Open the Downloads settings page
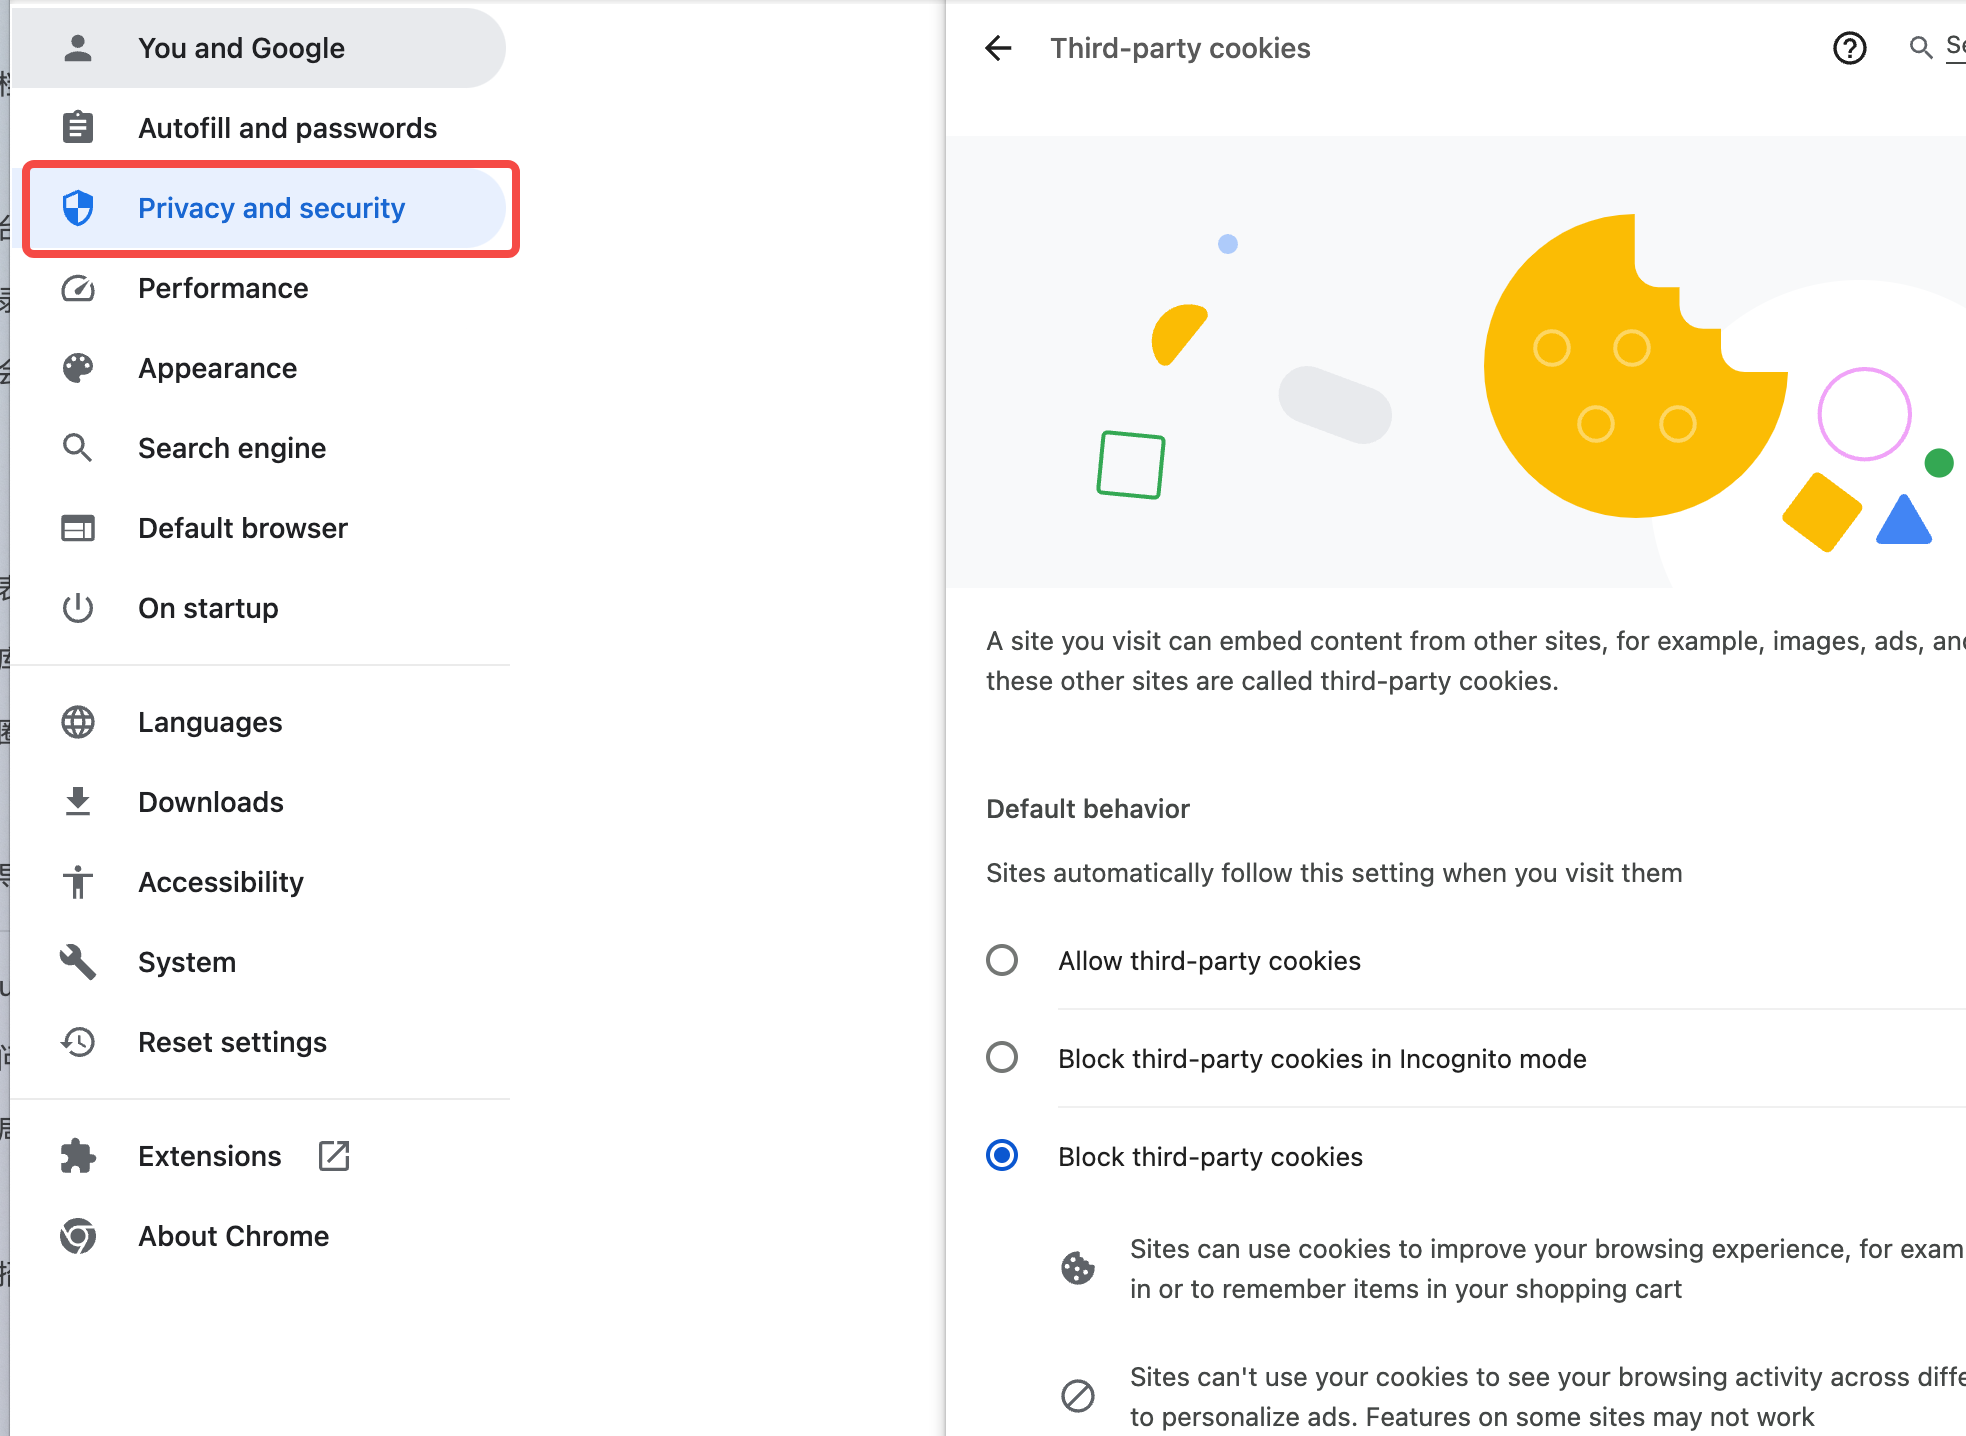Screen dimensions: 1966x1436 click(x=211, y=802)
